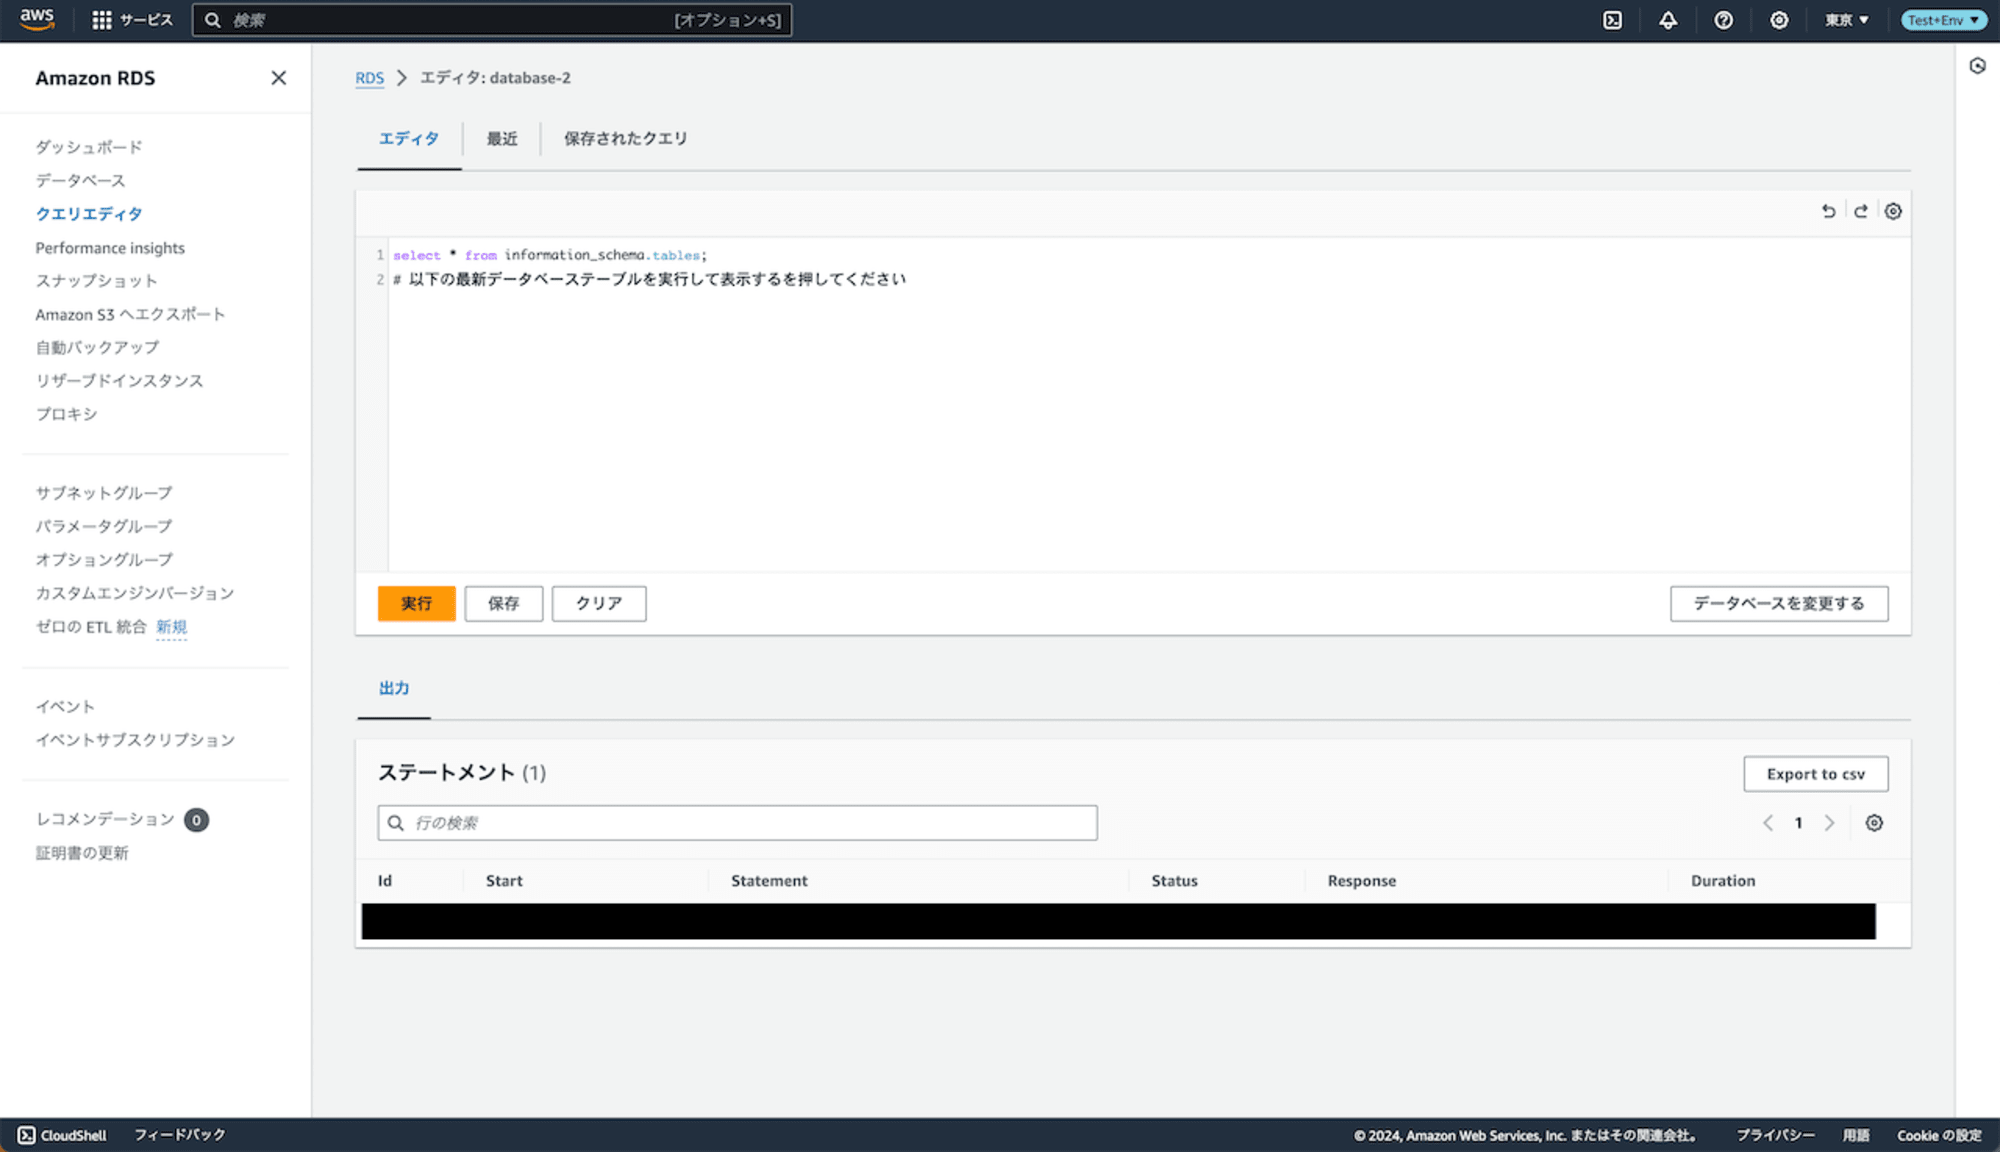2000x1152 pixels.
Task: Click the comment on editor line 2
Action: point(650,279)
